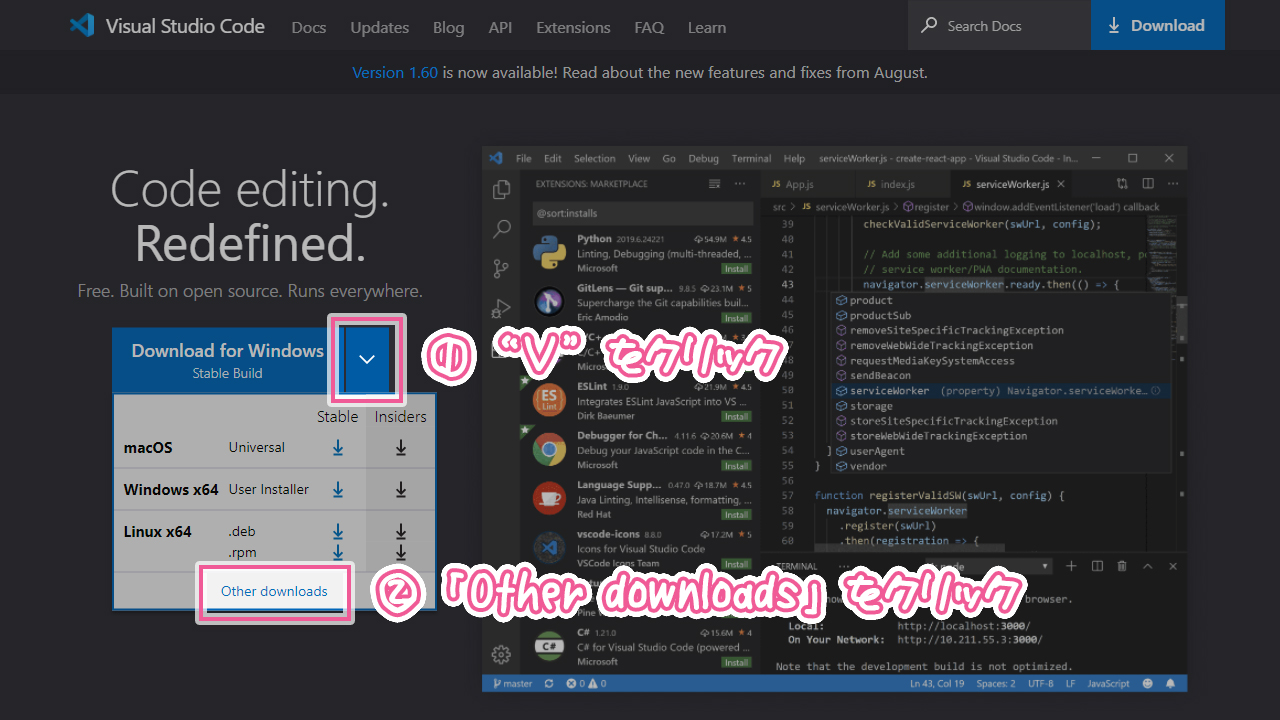Click master branch in status bar
1280x720 pixels.
pos(511,684)
